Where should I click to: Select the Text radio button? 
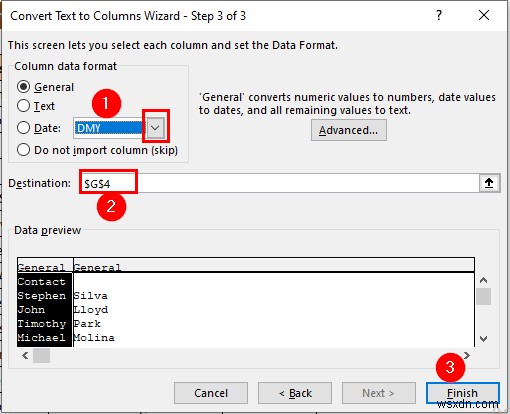pyautogui.click(x=23, y=106)
